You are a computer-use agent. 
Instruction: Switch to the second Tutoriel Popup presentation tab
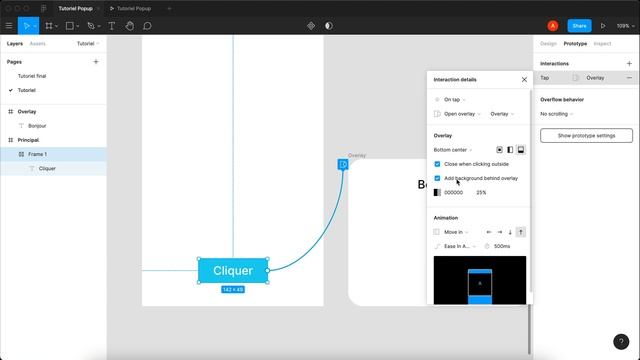click(134, 8)
